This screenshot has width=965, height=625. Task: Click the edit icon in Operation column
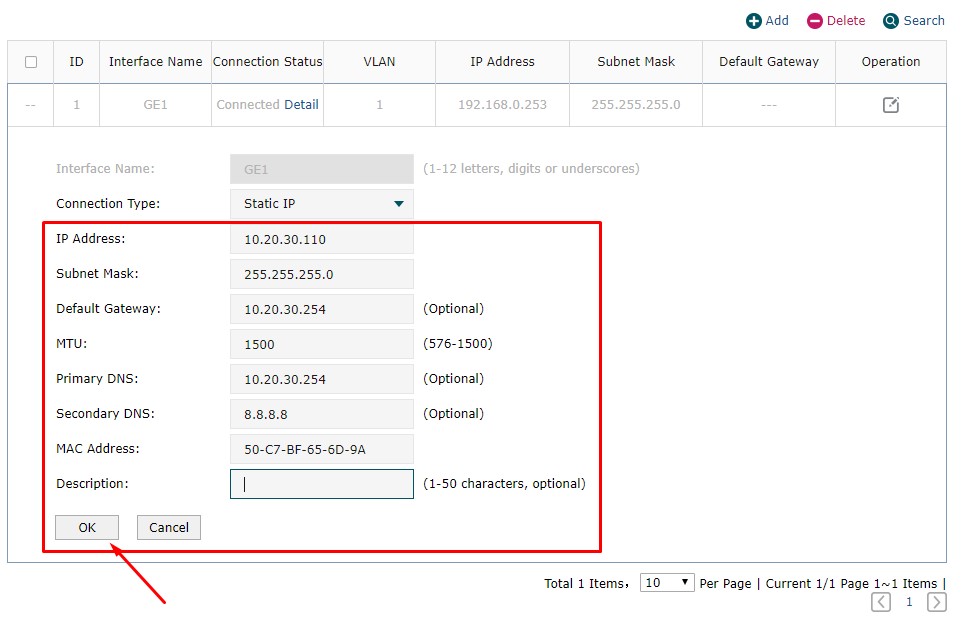pos(891,105)
